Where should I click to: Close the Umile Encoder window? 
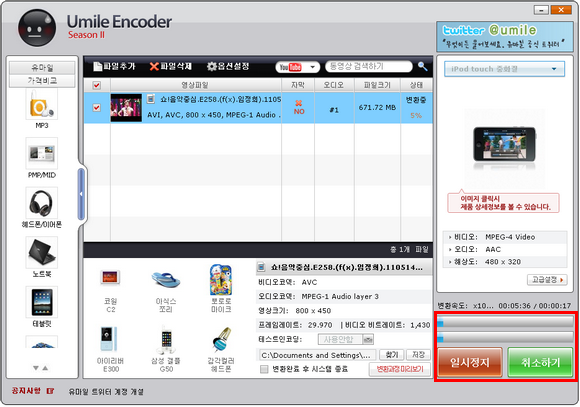click(x=561, y=10)
